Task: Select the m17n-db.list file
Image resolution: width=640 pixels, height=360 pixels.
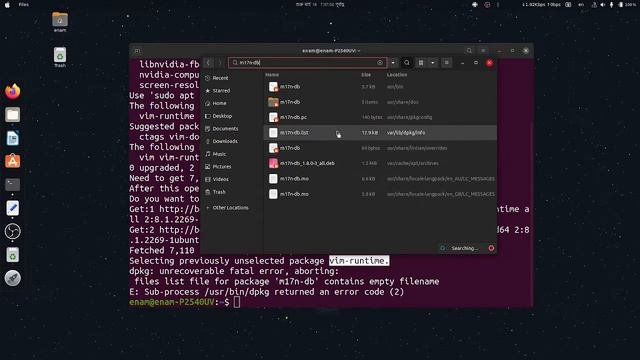Action: pyautogui.click(x=380, y=133)
